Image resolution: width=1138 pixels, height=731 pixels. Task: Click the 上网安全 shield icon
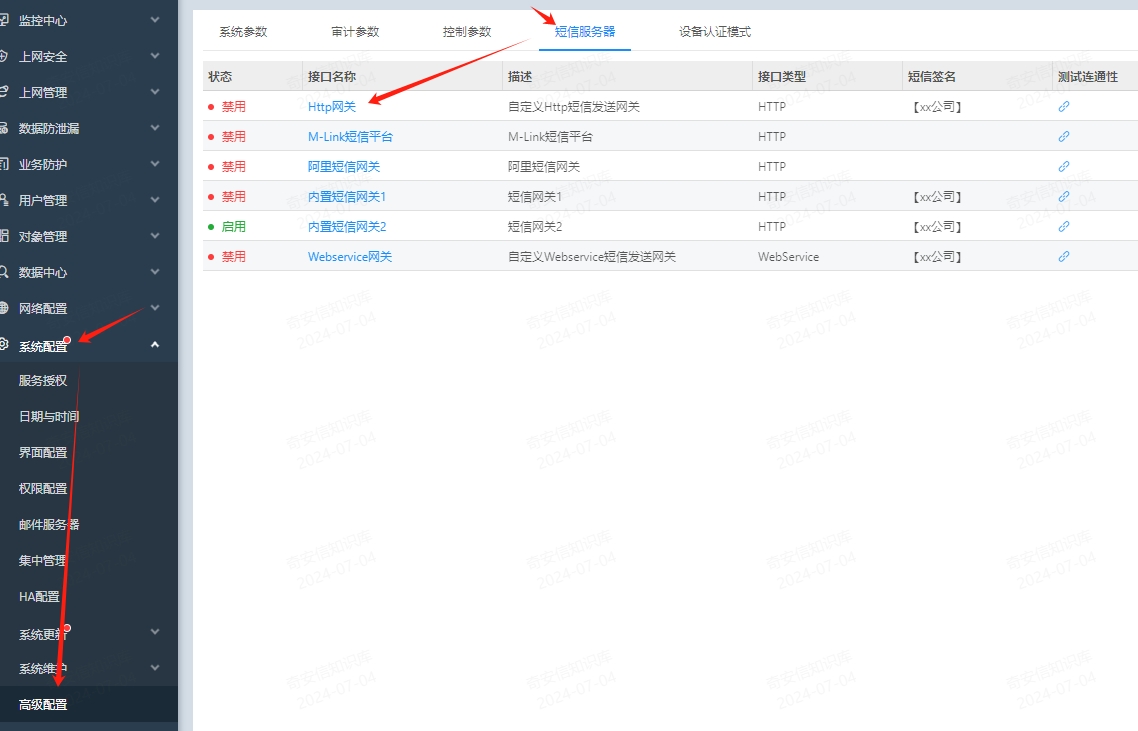tap(11, 56)
